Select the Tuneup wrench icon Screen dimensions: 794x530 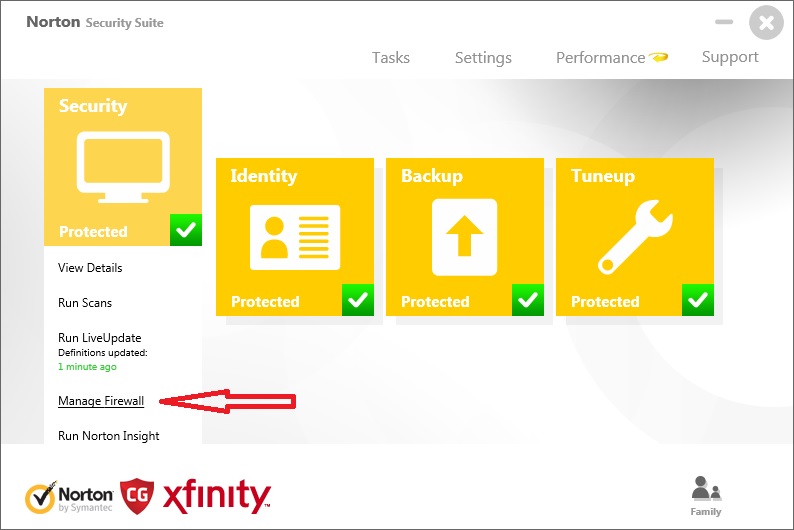(x=634, y=238)
